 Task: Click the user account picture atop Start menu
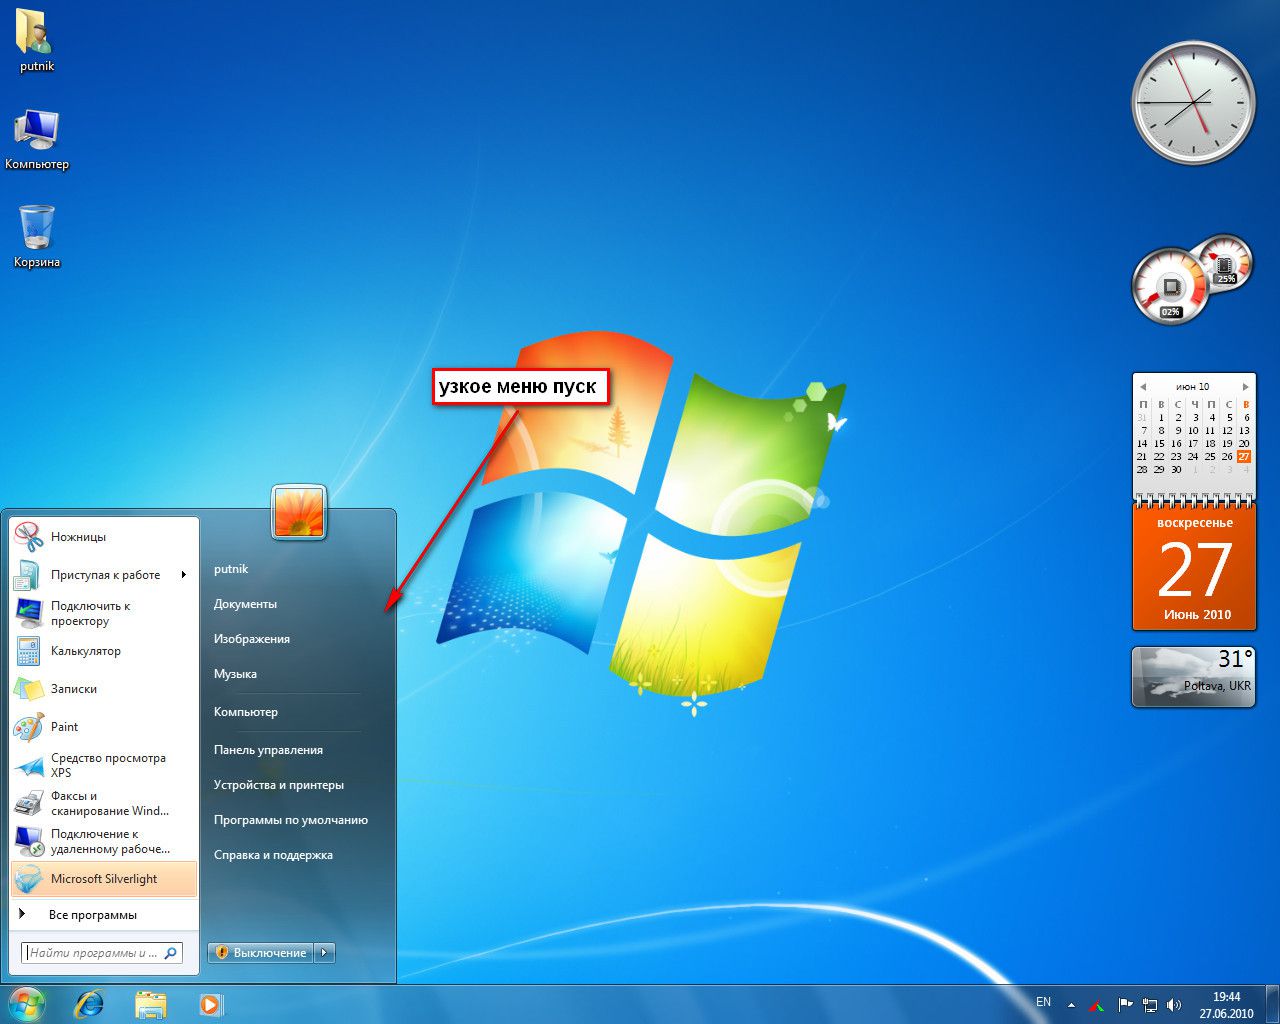(x=299, y=512)
